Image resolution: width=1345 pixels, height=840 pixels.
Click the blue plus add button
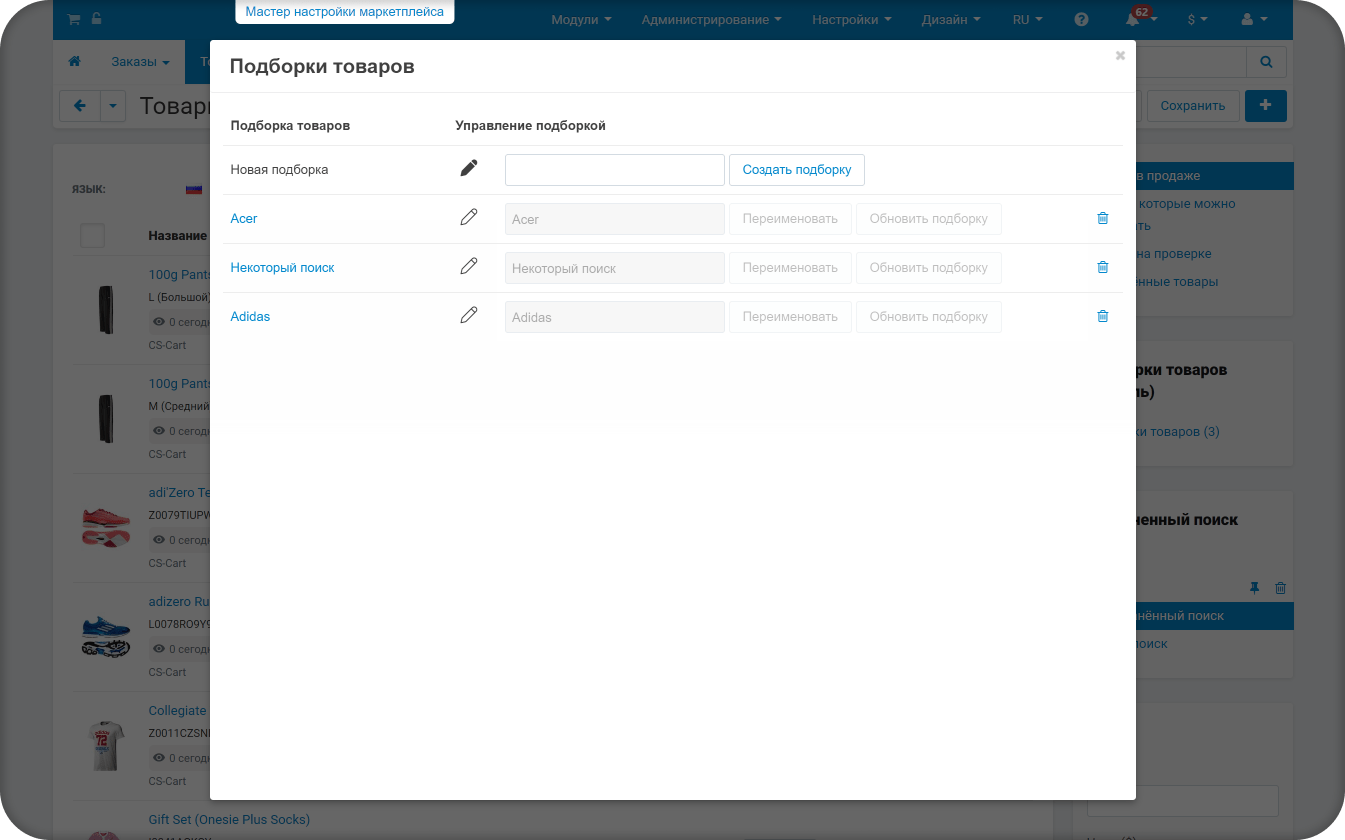pyautogui.click(x=1265, y=105)
